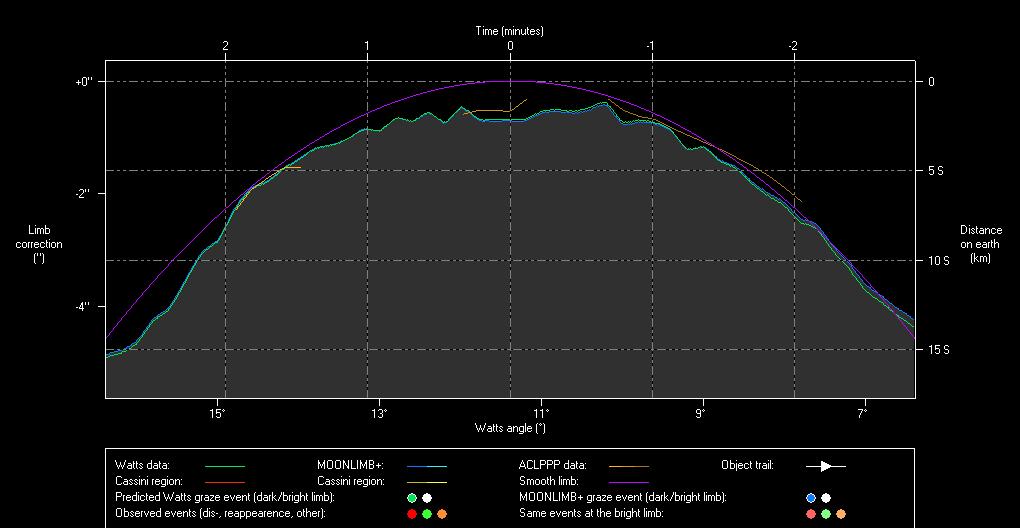Click the orange observed other event dot
The height and width of the screenshot is (528, 1020).
442,513
